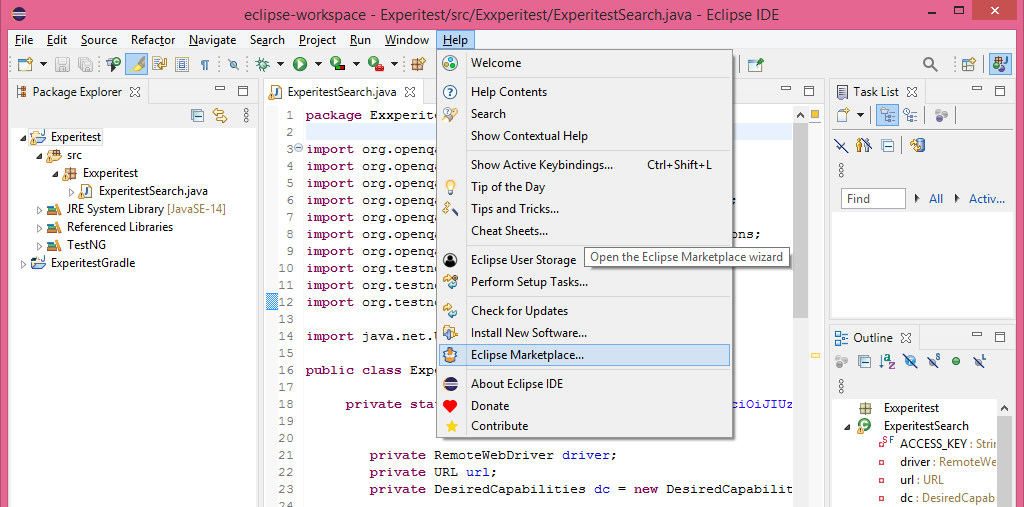1024x507 pixels.
Task: Open the Window menu
Action: (406, 40)
